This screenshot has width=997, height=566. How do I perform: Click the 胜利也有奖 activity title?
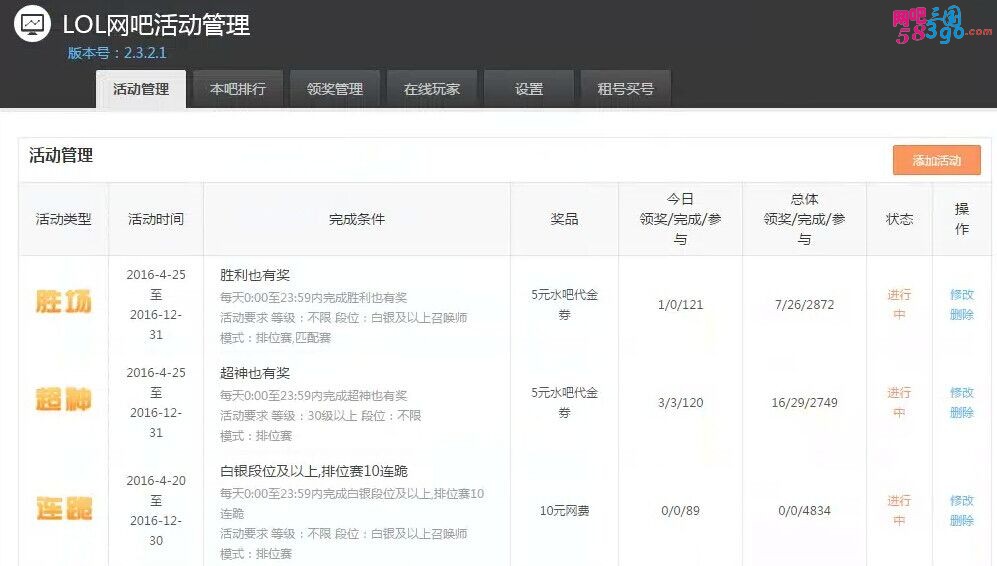(x=255, y=275)
